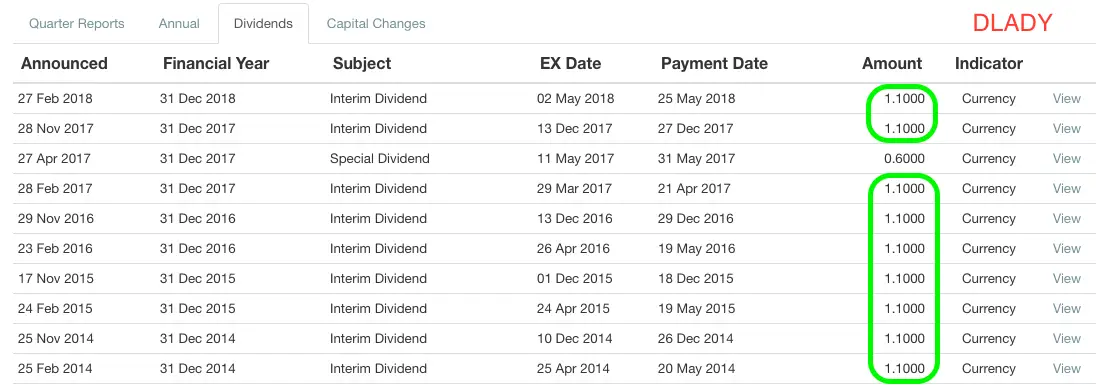1096x385 pixels.
Task: Click the Payment Date column header
Action: click(x=714, y=64)
